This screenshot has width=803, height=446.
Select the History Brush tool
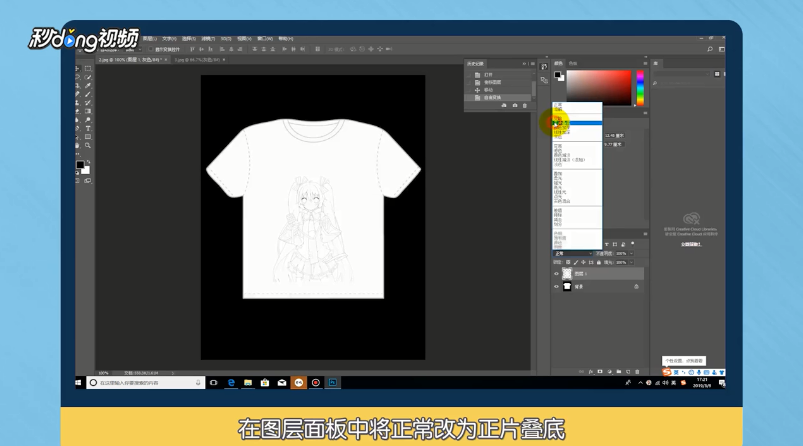(88, 103)
